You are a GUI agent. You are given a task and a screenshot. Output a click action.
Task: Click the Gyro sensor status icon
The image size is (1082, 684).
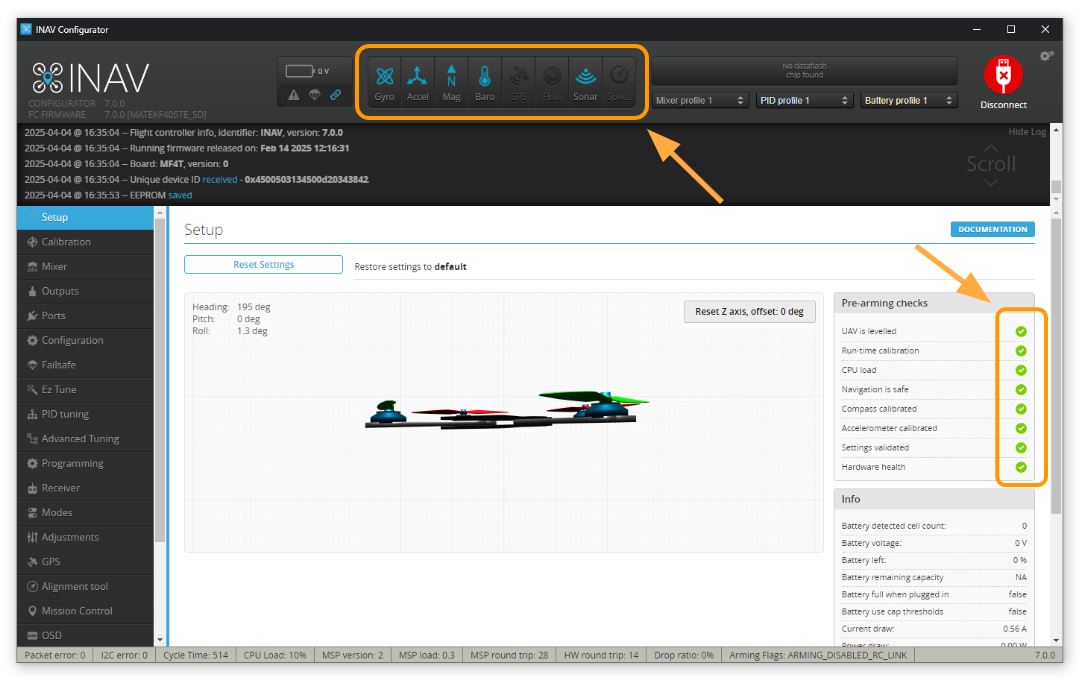click(384, 76)
